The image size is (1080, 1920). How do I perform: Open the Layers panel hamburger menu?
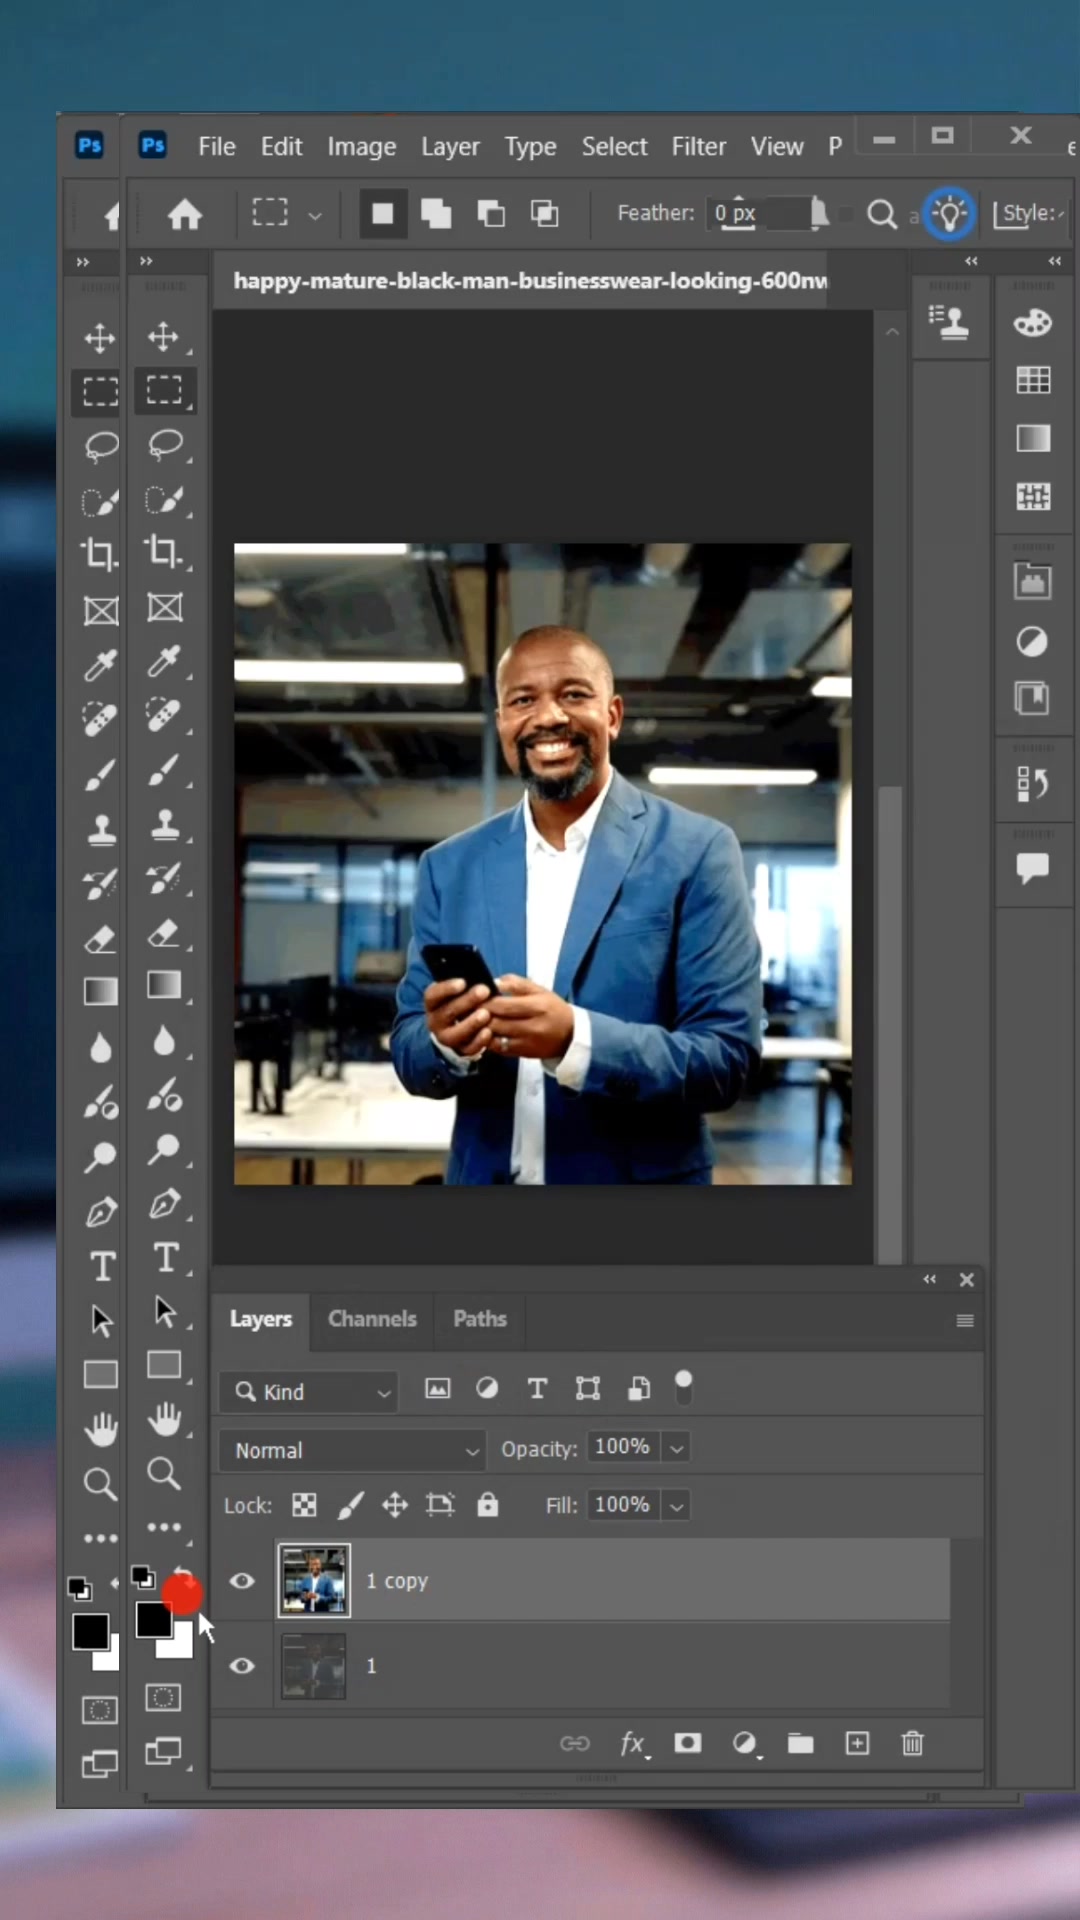click(x=965, y=1321)
